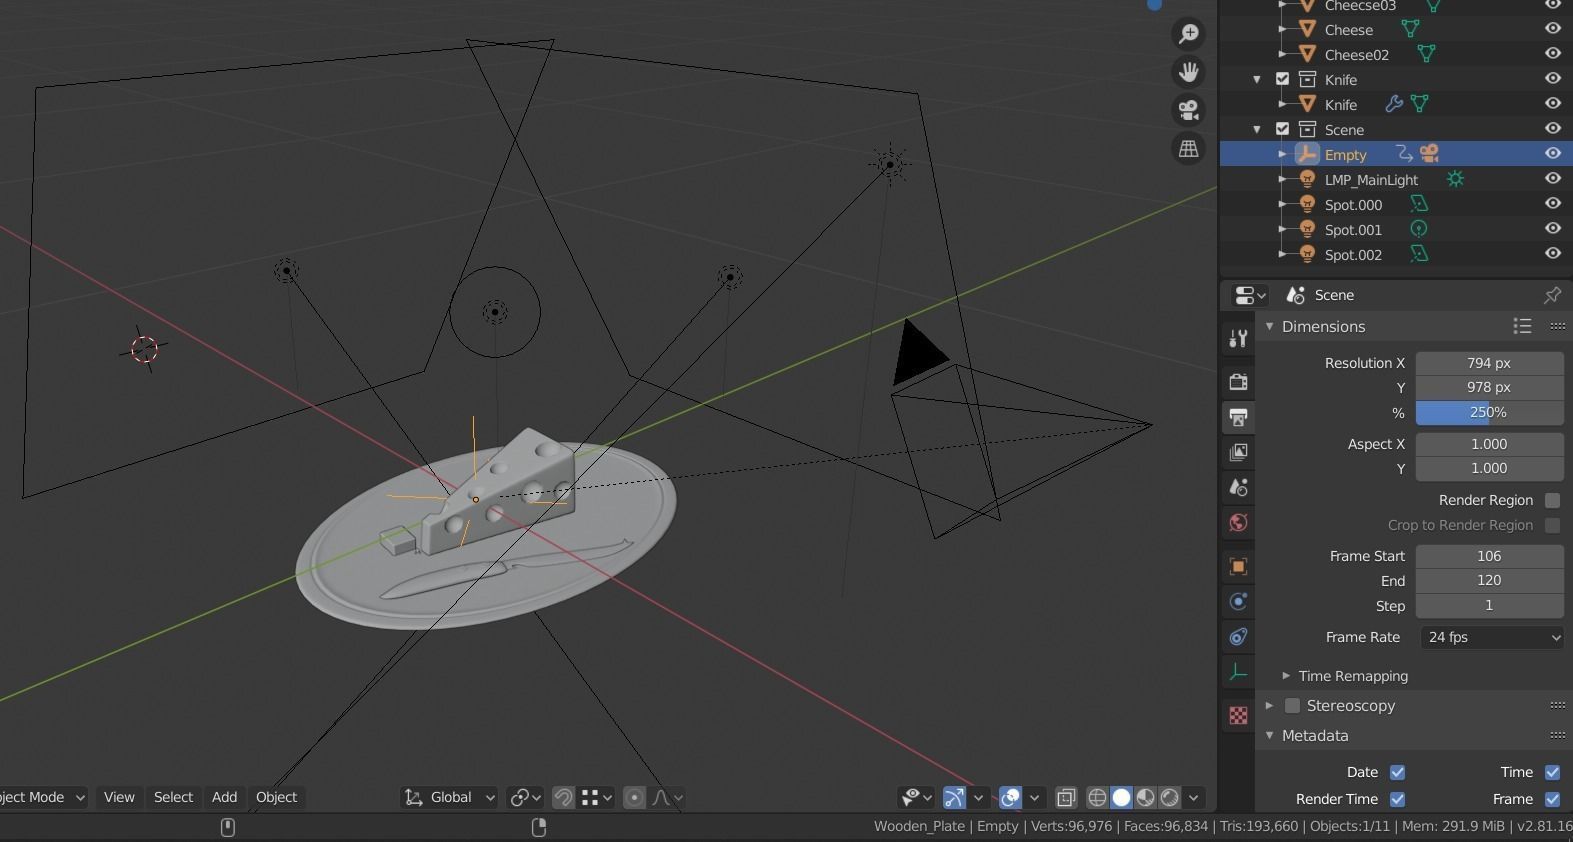Screen dimensions: 1573x842
Task: Open properties editor type dropdown
Action: (1249, 295)
